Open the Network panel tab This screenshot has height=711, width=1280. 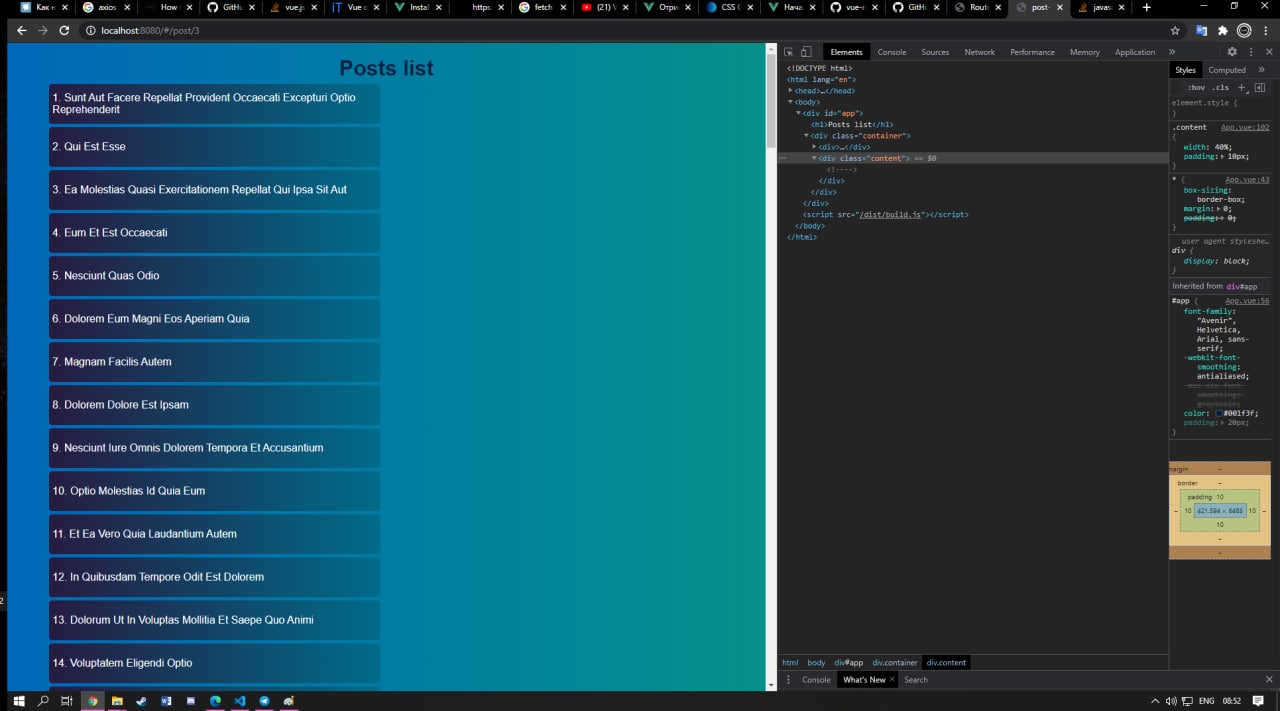(x=979, y=52)
